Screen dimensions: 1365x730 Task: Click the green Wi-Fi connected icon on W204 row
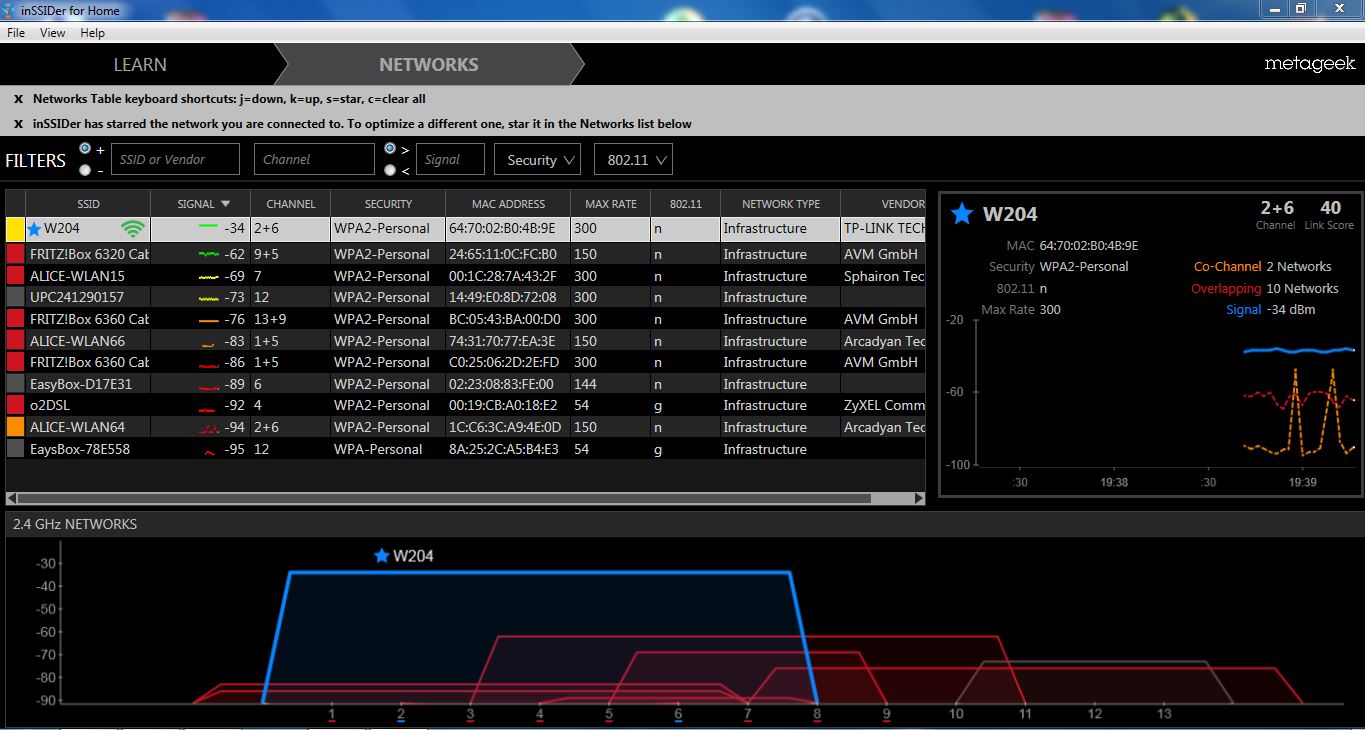click(132, 229)
